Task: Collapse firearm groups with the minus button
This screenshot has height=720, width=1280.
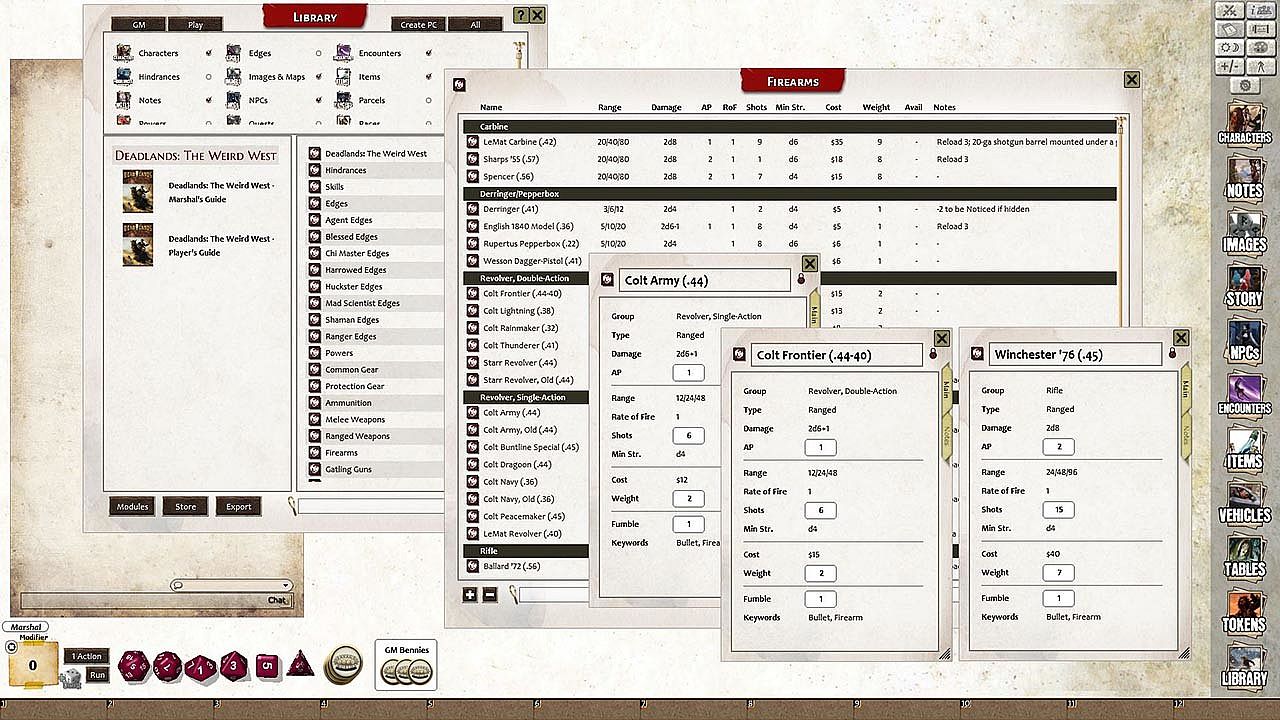Action: point(490,595)
